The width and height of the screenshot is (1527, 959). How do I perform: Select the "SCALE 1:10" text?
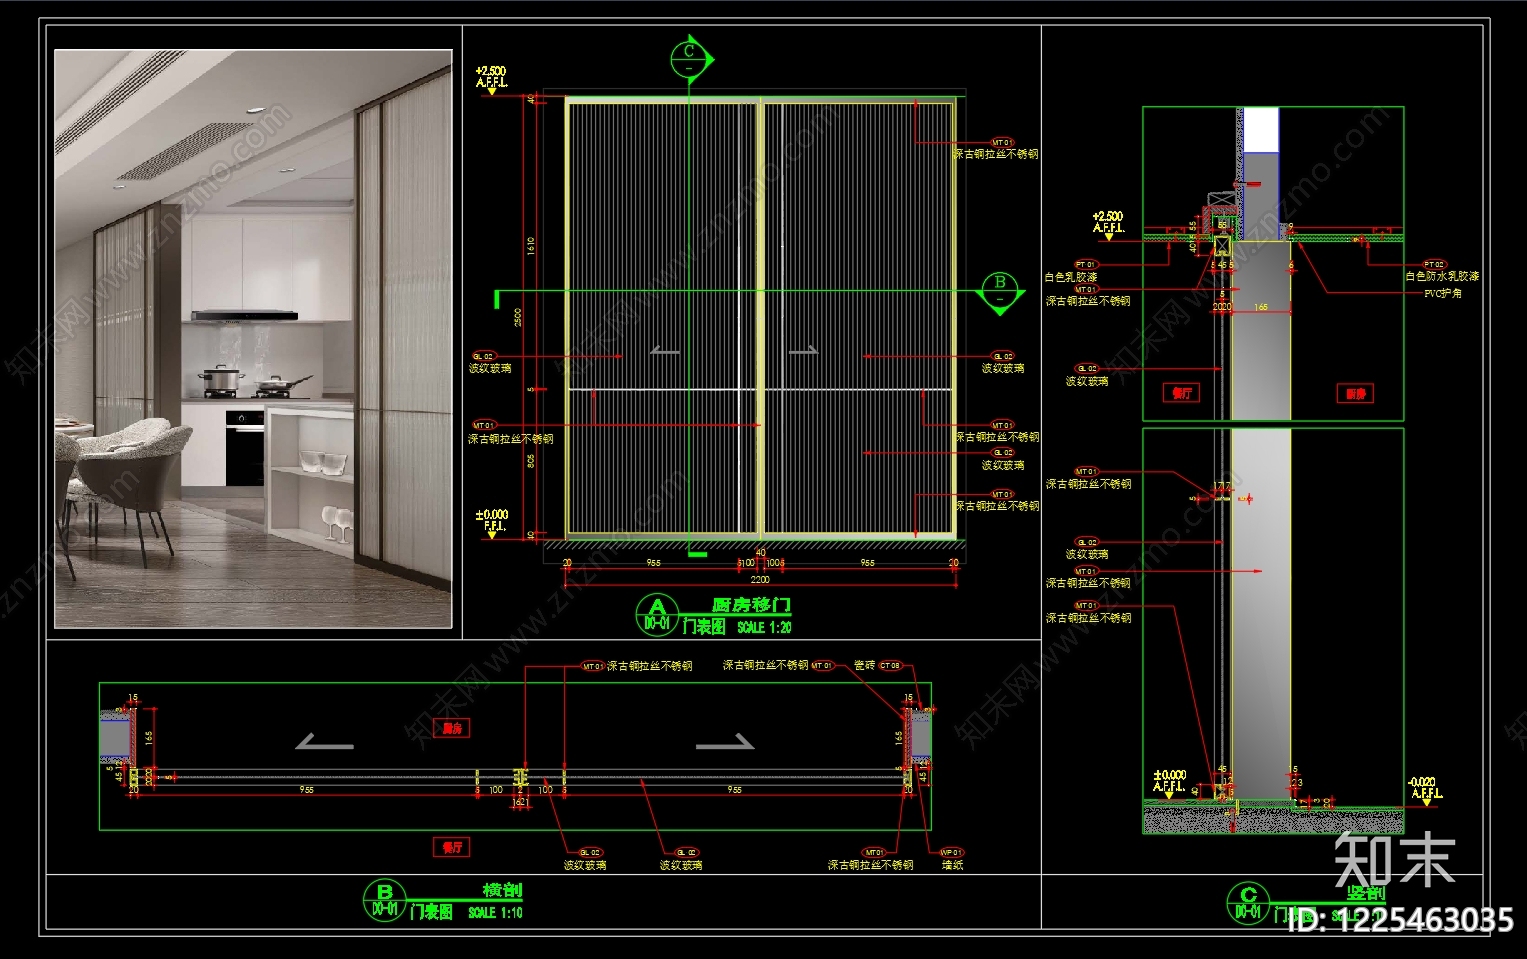pos(495,913)
